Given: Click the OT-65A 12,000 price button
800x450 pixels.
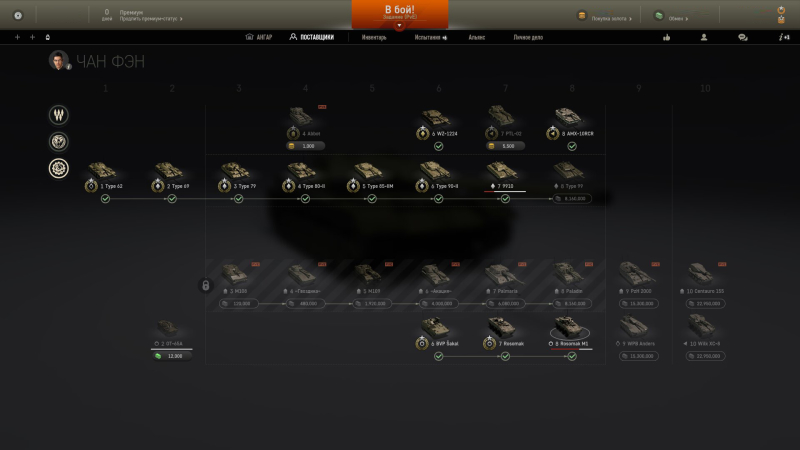Looking at the screenshot, I should (172, 356).
